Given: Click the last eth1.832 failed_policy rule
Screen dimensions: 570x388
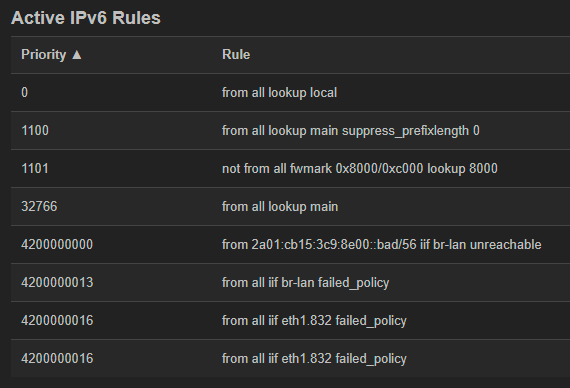Looking at the screenshot, I should click(314, 359).
